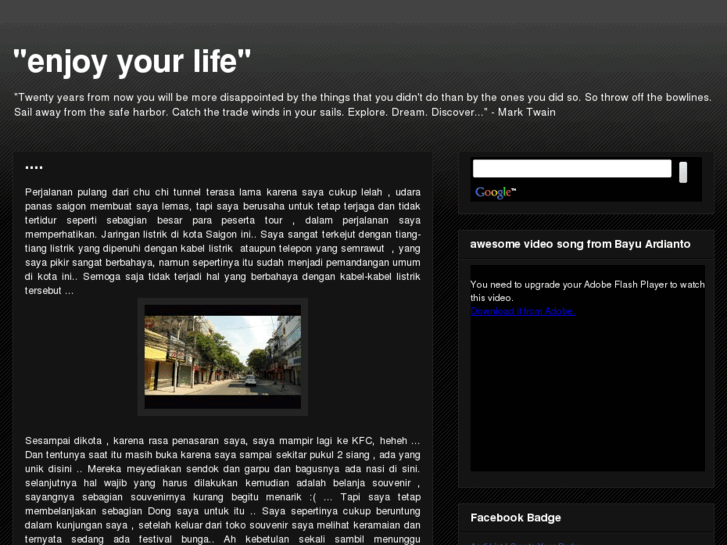Click the "...." post title
The height and width of the screenshot is (545, 727).
[x=34, y=167]
